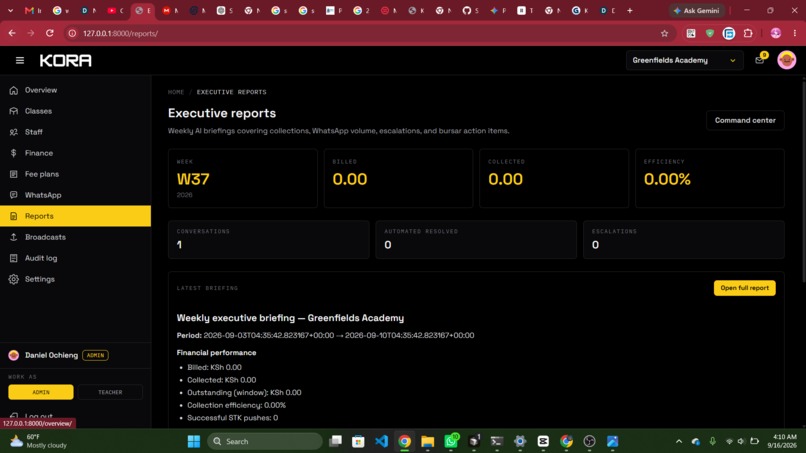
Task: Navigate to the Finance page
Action: [76, 153]
